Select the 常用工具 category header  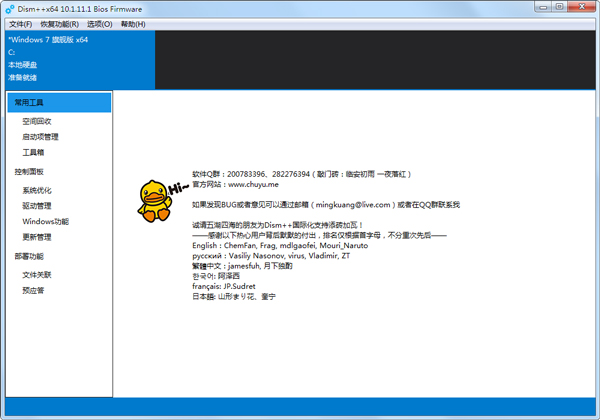(x=59, y=103)
